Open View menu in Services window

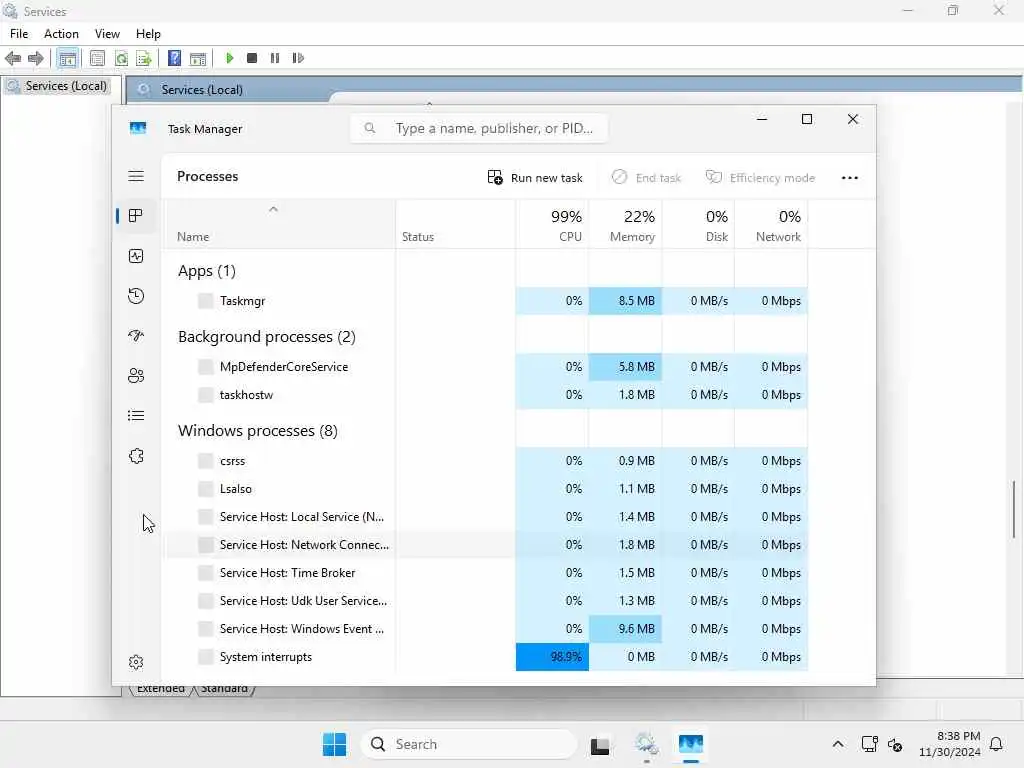(x=107, y=34)
